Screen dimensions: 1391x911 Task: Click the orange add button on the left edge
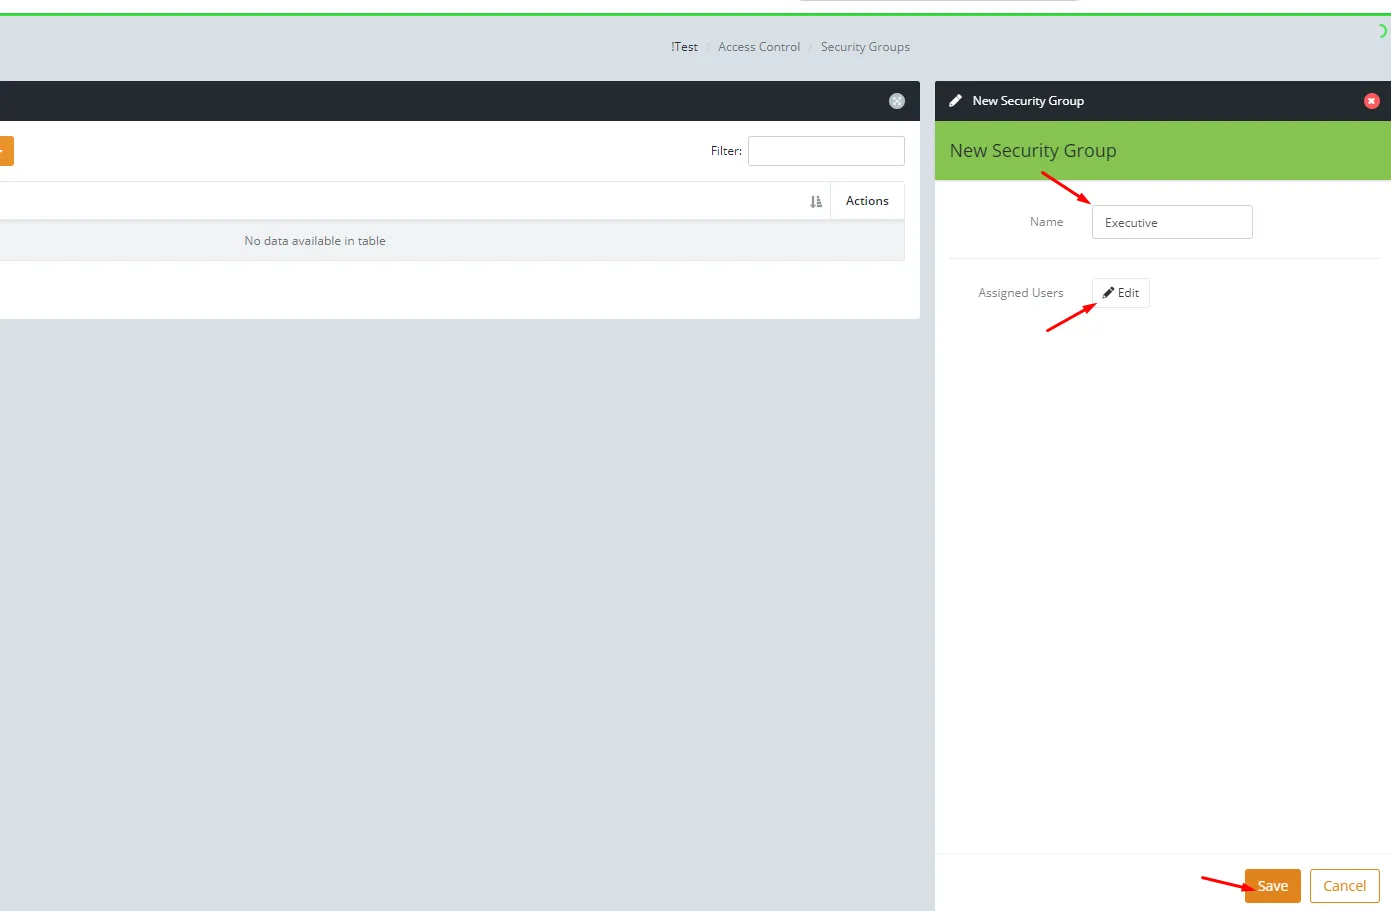4,151
